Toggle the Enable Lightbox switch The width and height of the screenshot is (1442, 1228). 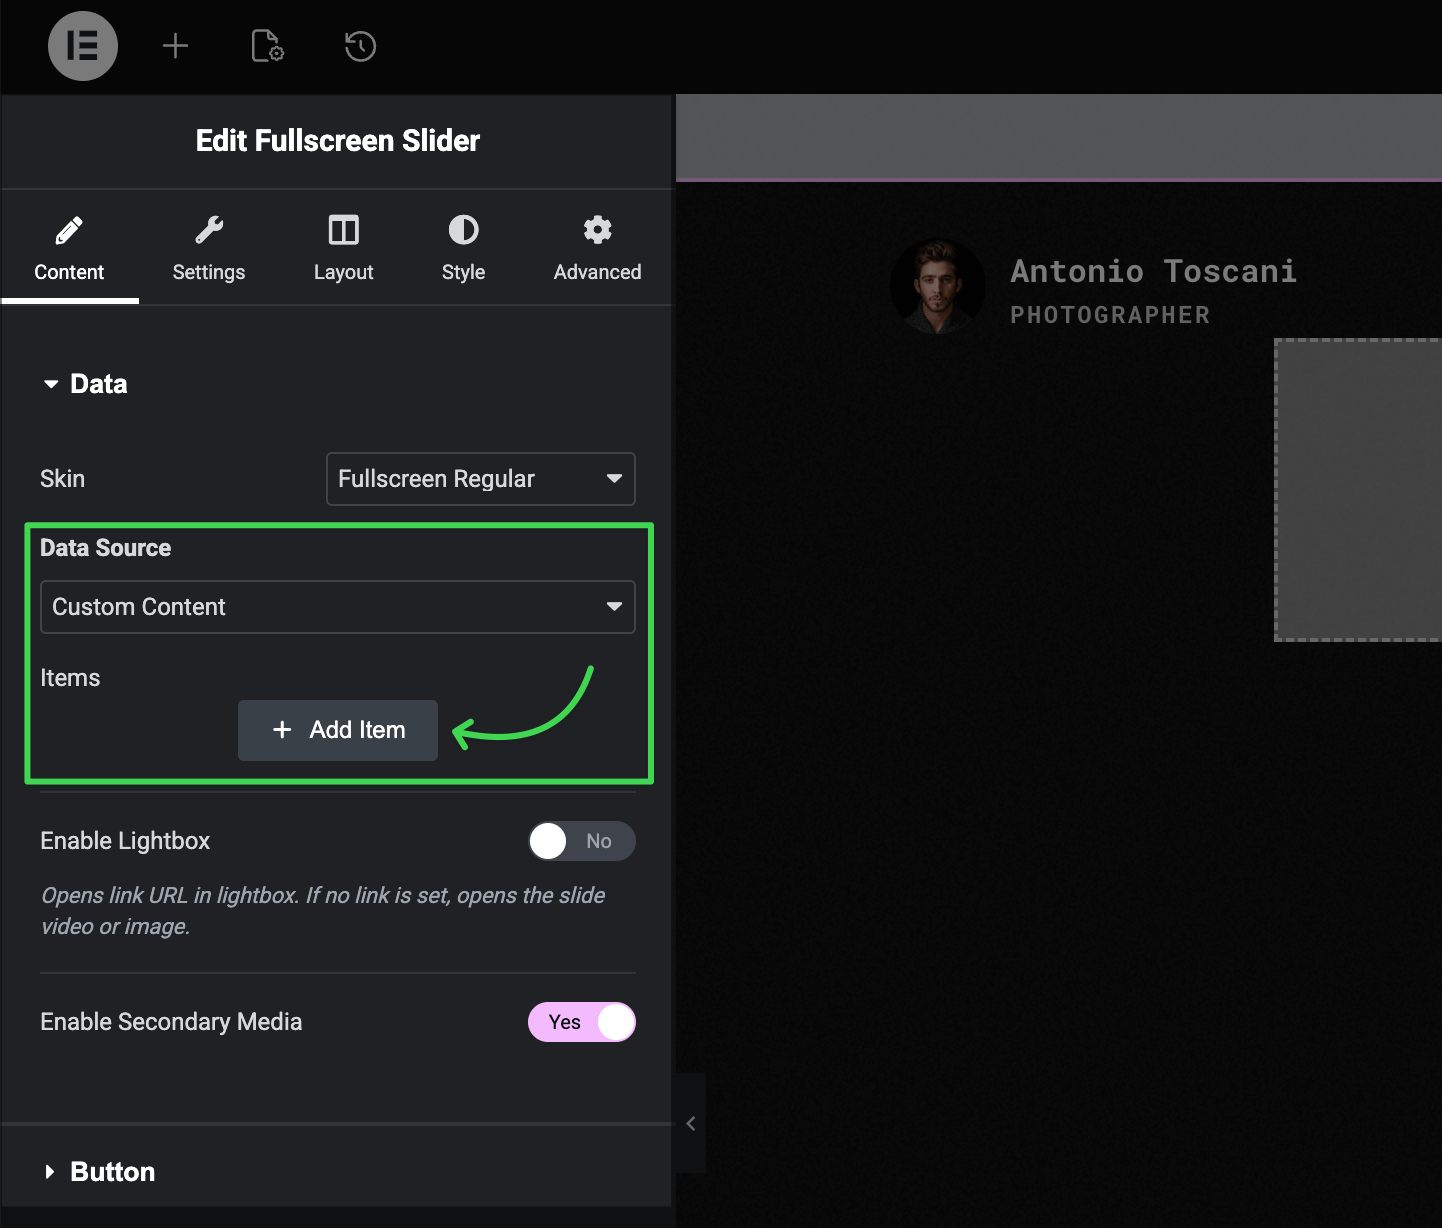pos(581,841)
